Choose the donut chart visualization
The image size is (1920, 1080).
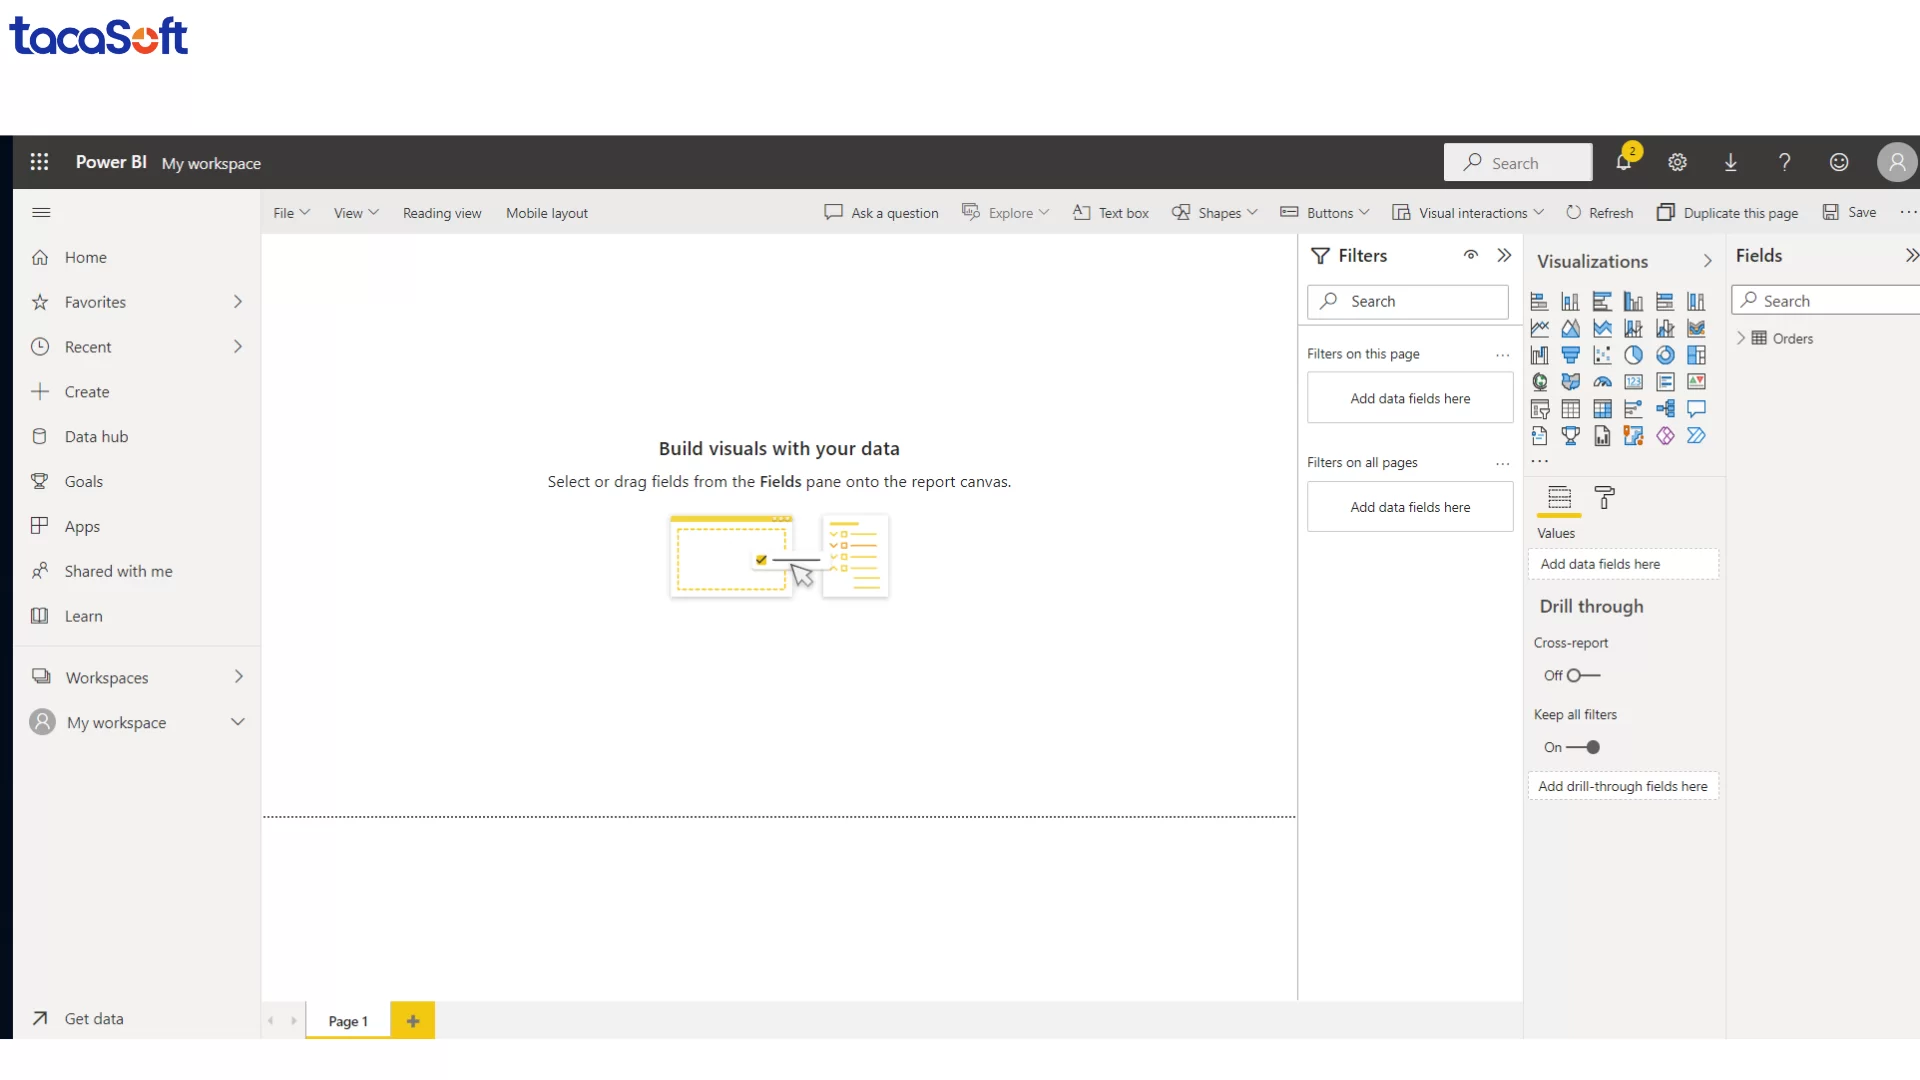click(1665, 355)
